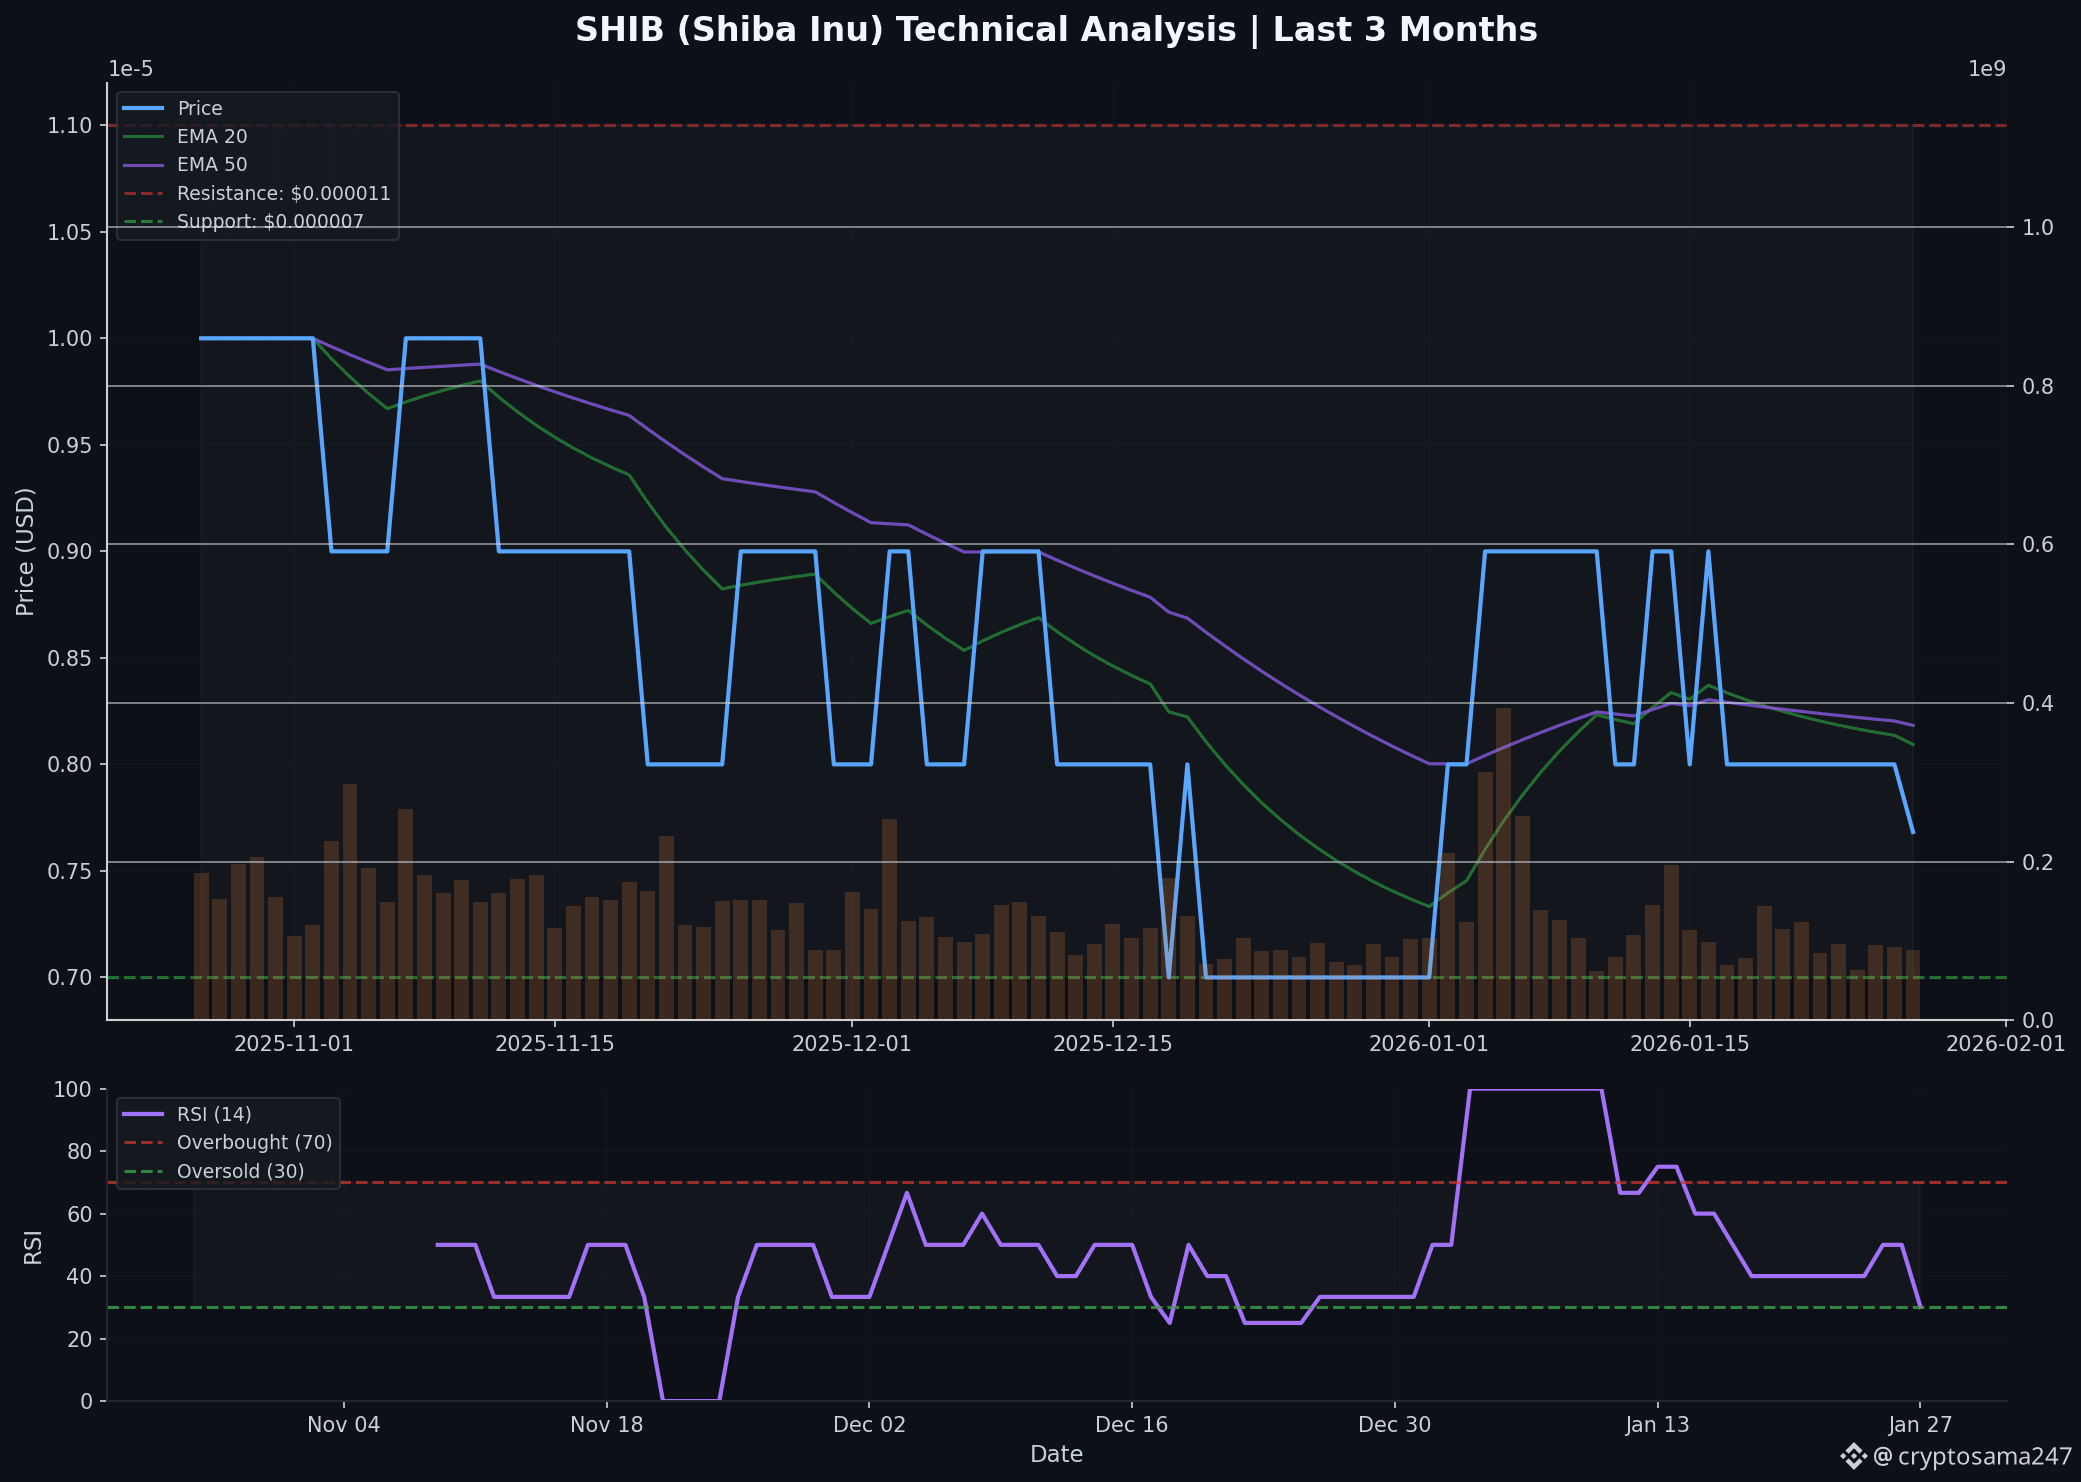Click the Jan 27 RSI axis label
This screenshot has height=1482, width=2081.
click(1920, 1425)
